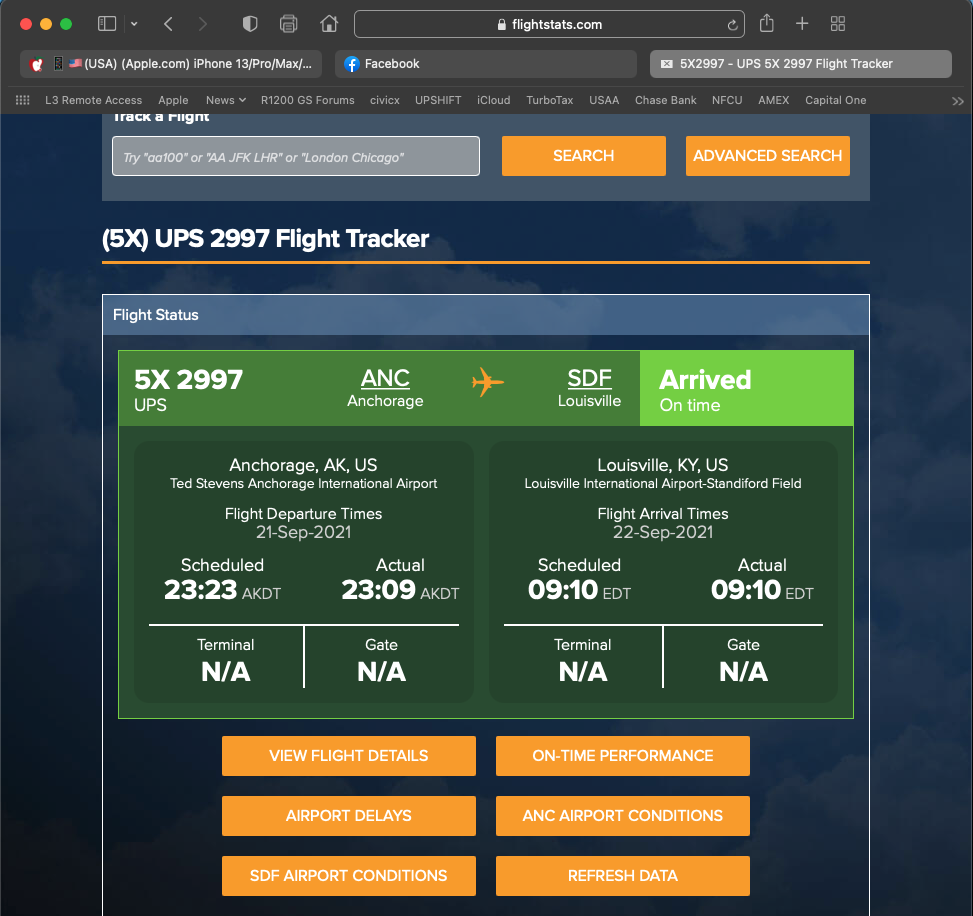Reload the flightstats.com page
The height and width of the screenshot is (916, 973).
(732, 25)
